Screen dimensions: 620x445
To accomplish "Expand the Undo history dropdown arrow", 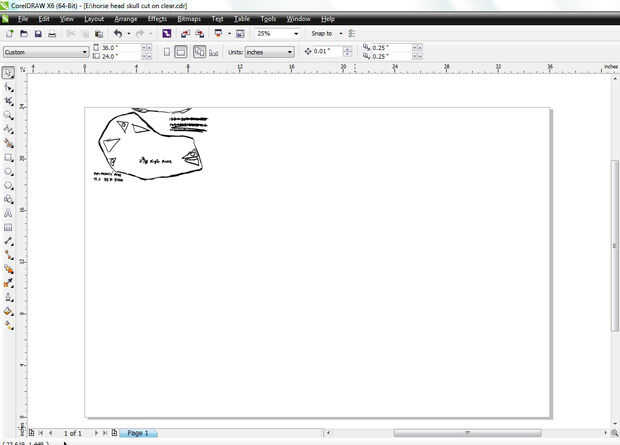I will 129,34.
